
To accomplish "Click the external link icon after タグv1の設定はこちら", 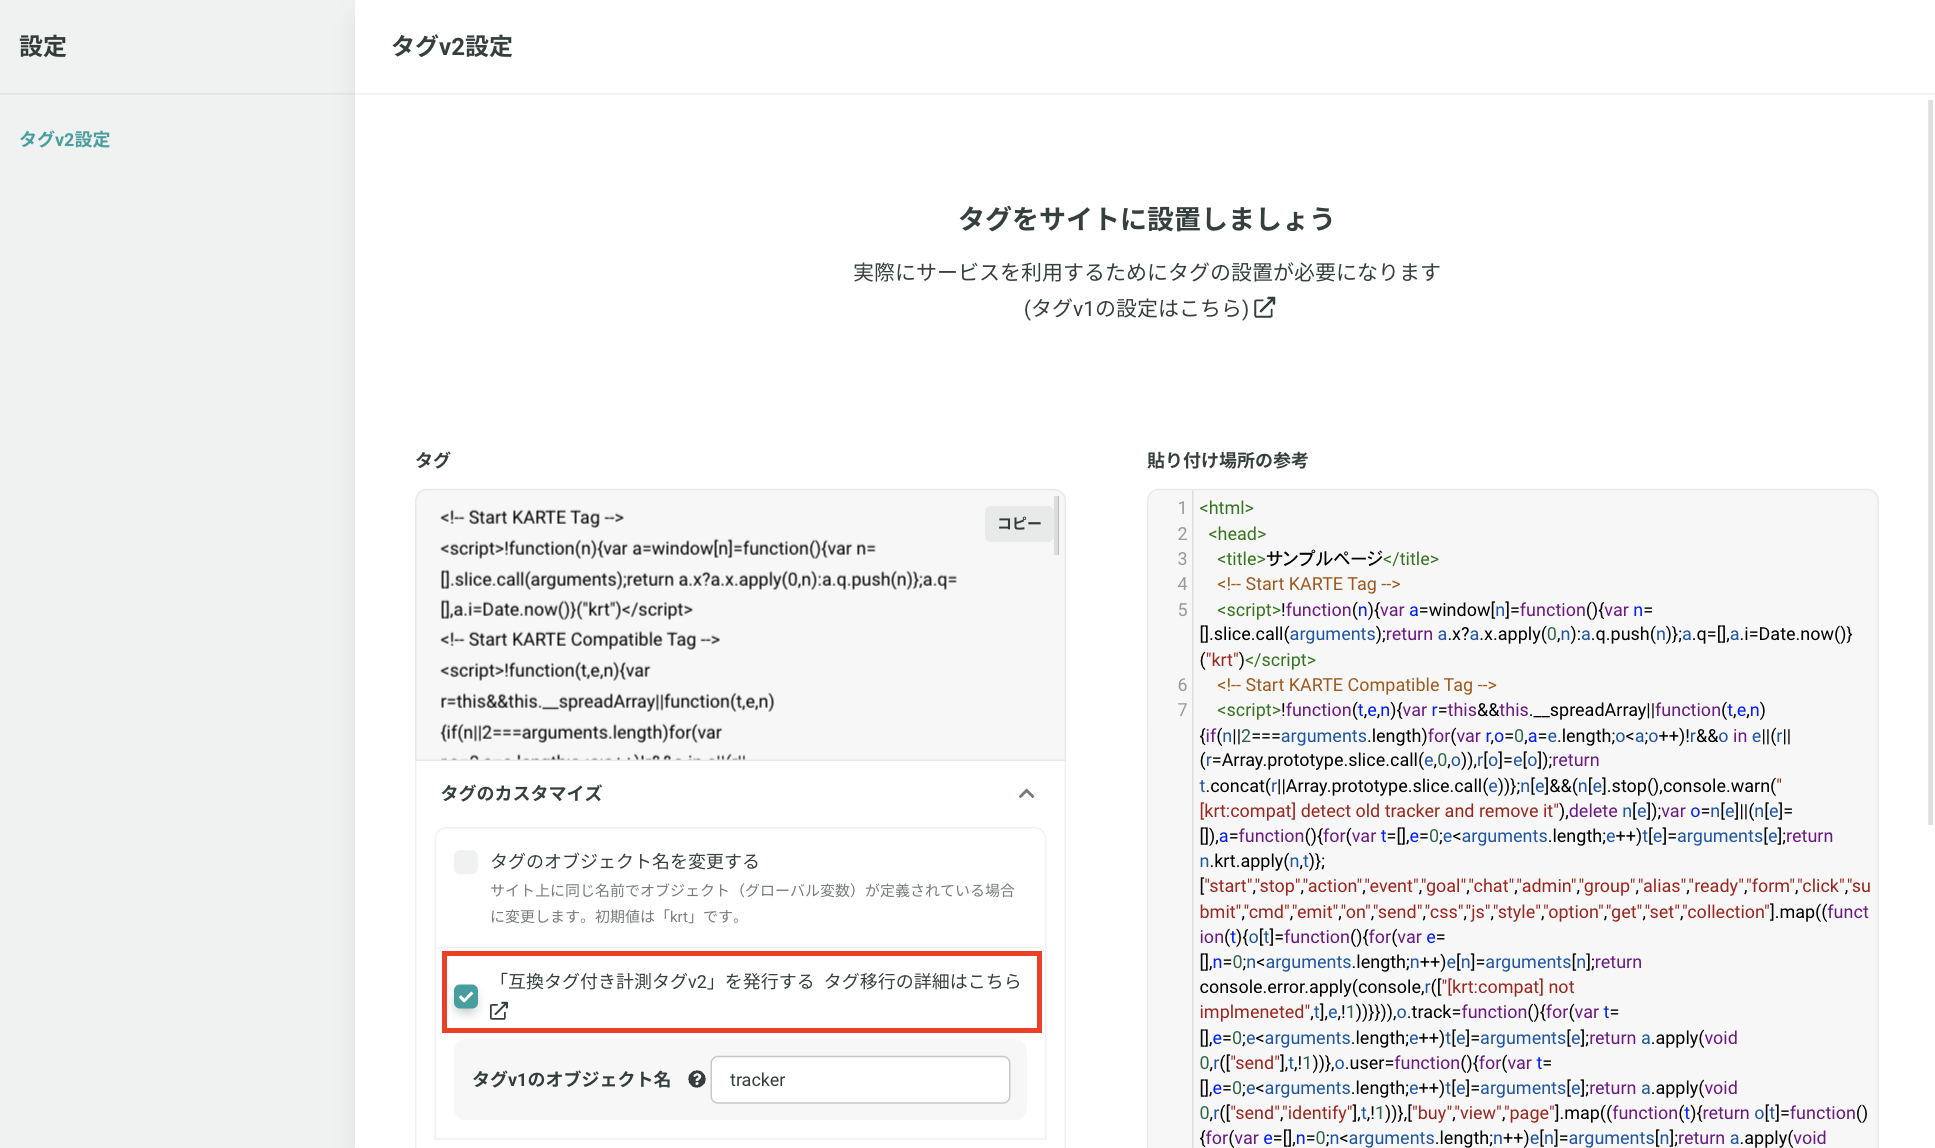I will [x=1264, y=307].
